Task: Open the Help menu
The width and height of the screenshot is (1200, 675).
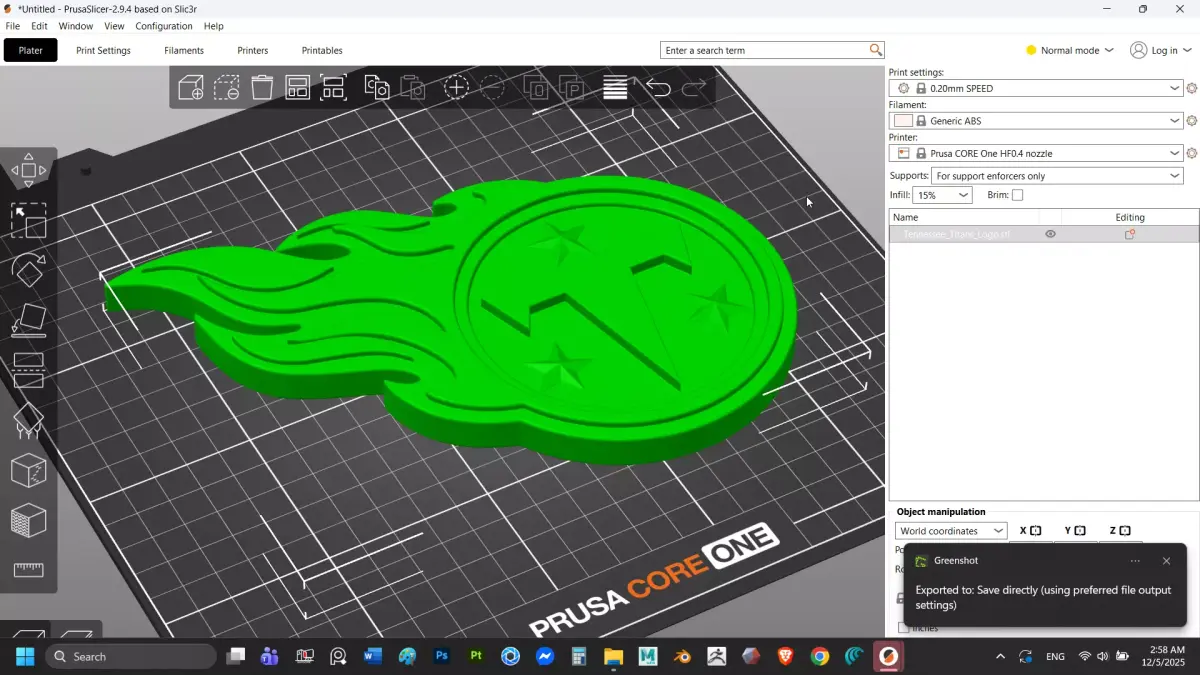Action: [x=214, y=26]
